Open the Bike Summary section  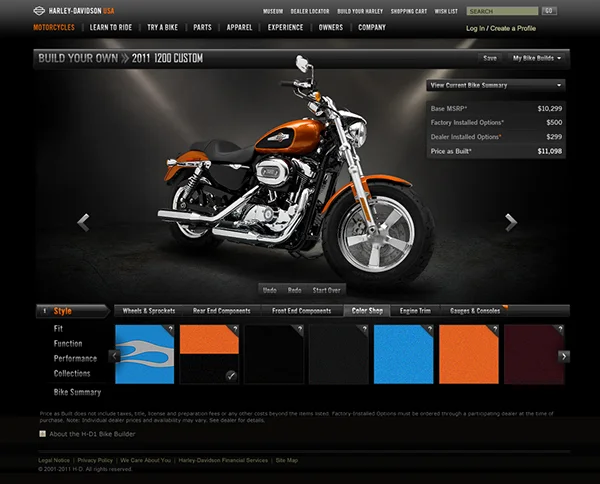coord(77,392)
